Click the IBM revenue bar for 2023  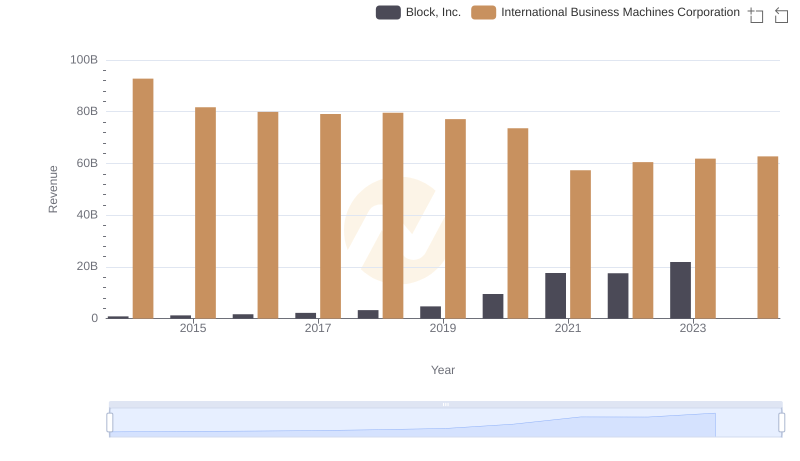pyautogui.click(x=705, y=238)
